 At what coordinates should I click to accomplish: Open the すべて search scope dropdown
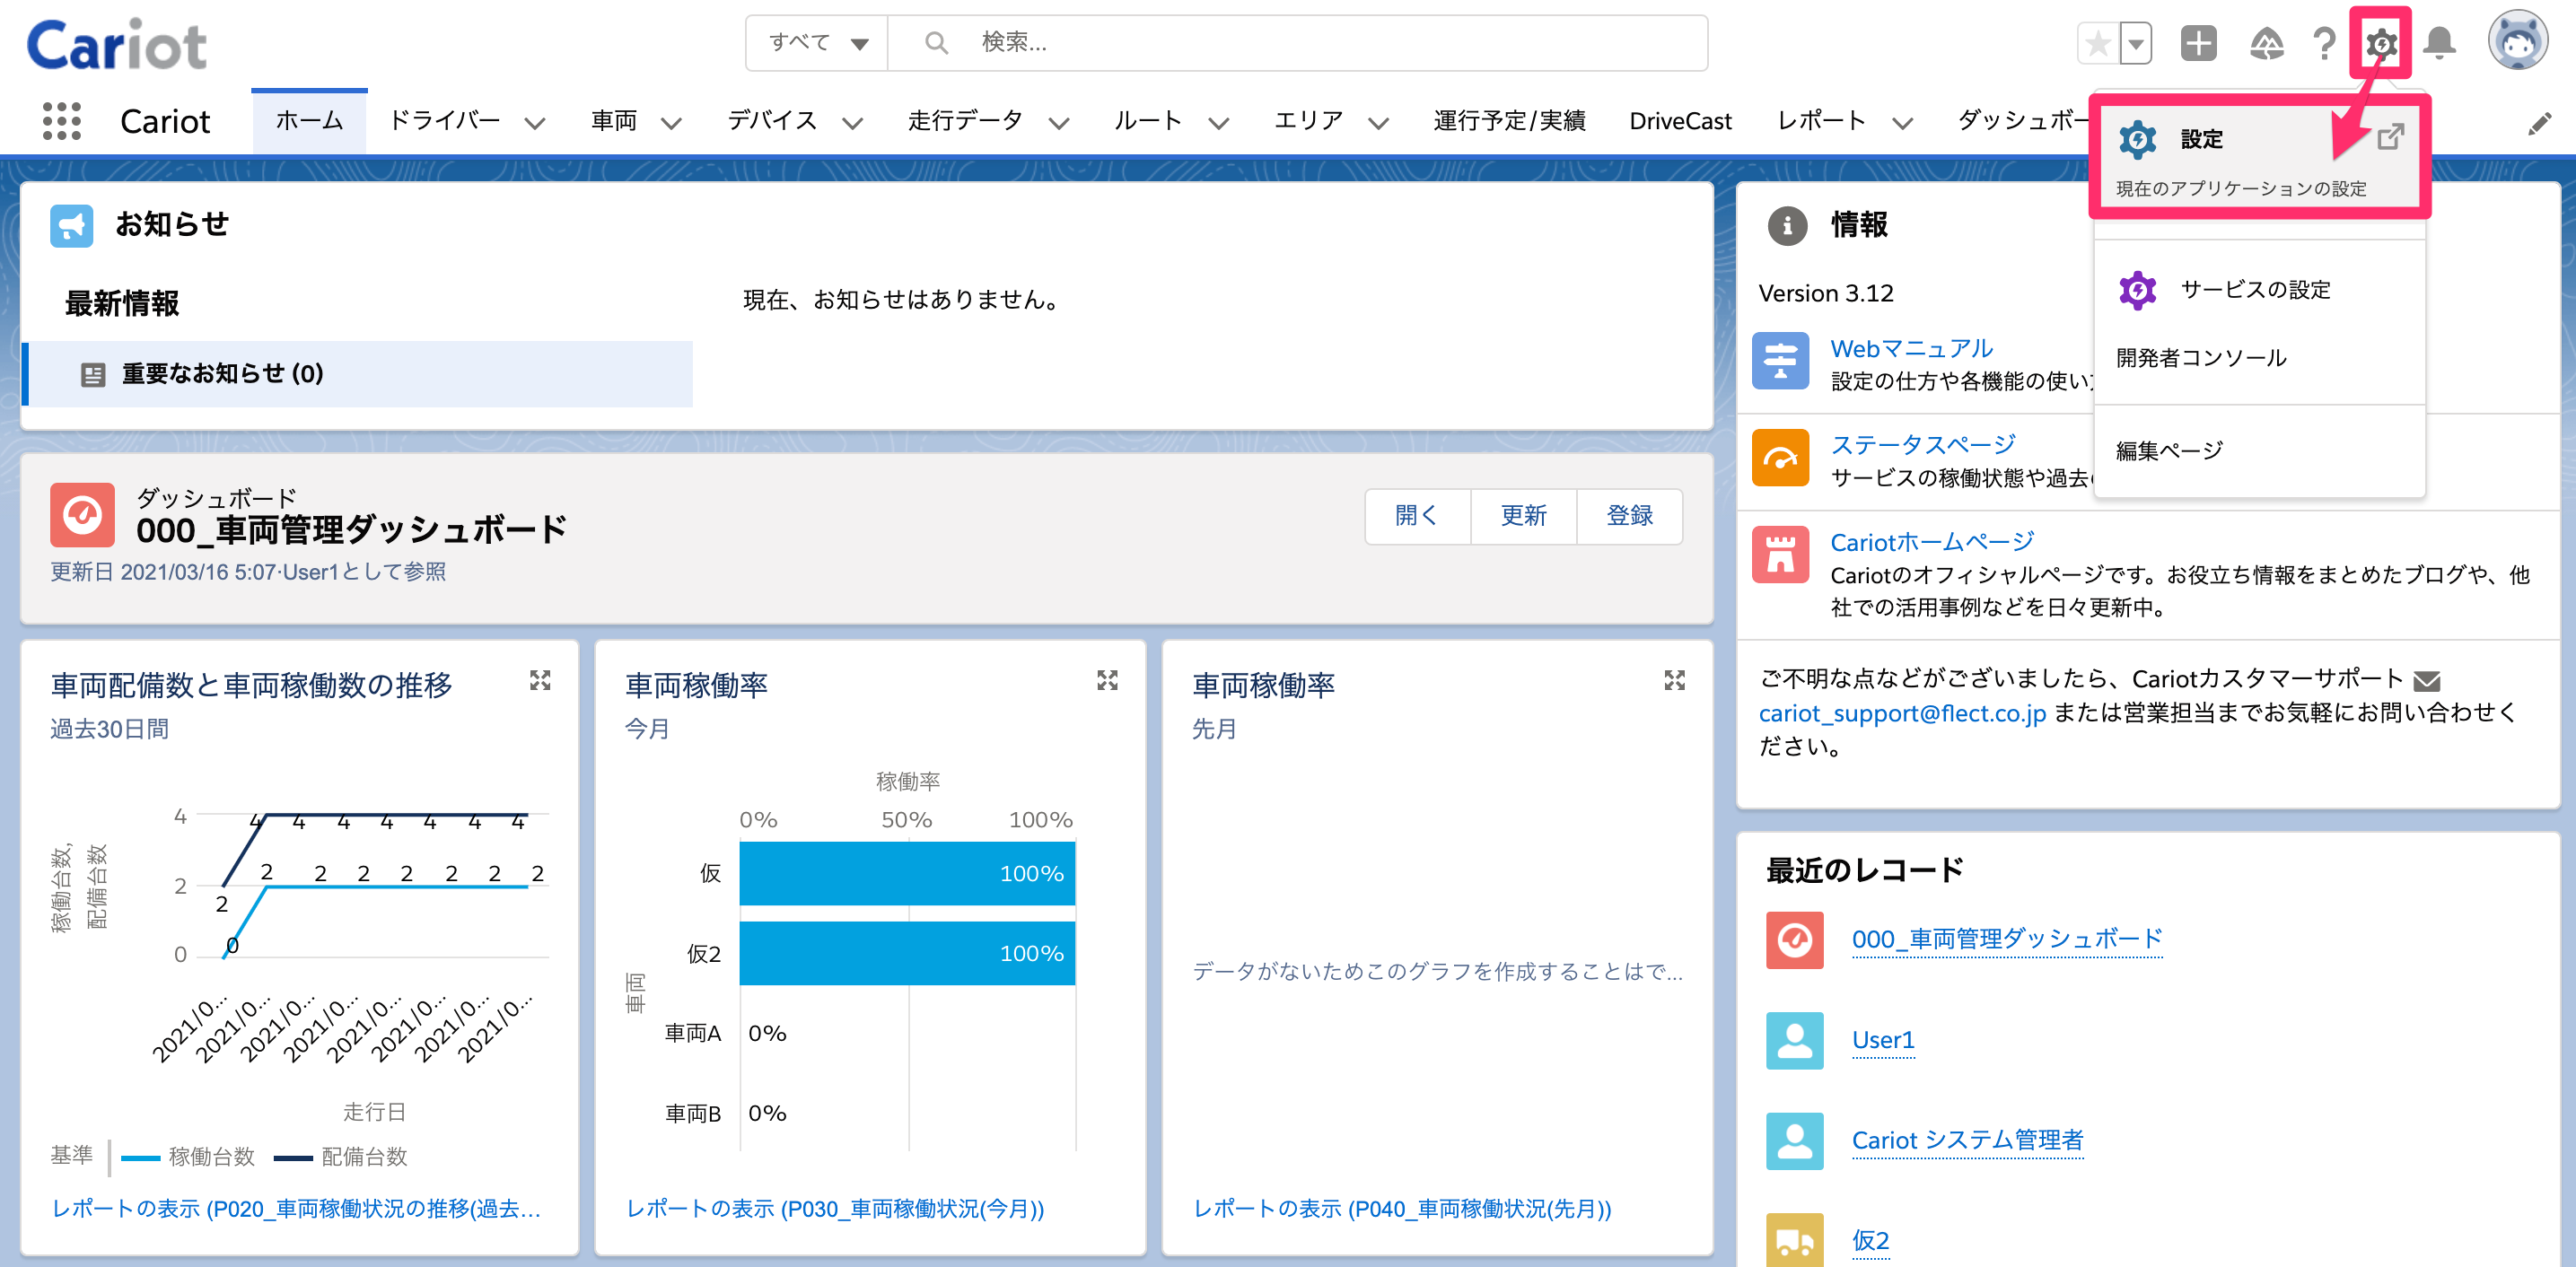point(817,43)
